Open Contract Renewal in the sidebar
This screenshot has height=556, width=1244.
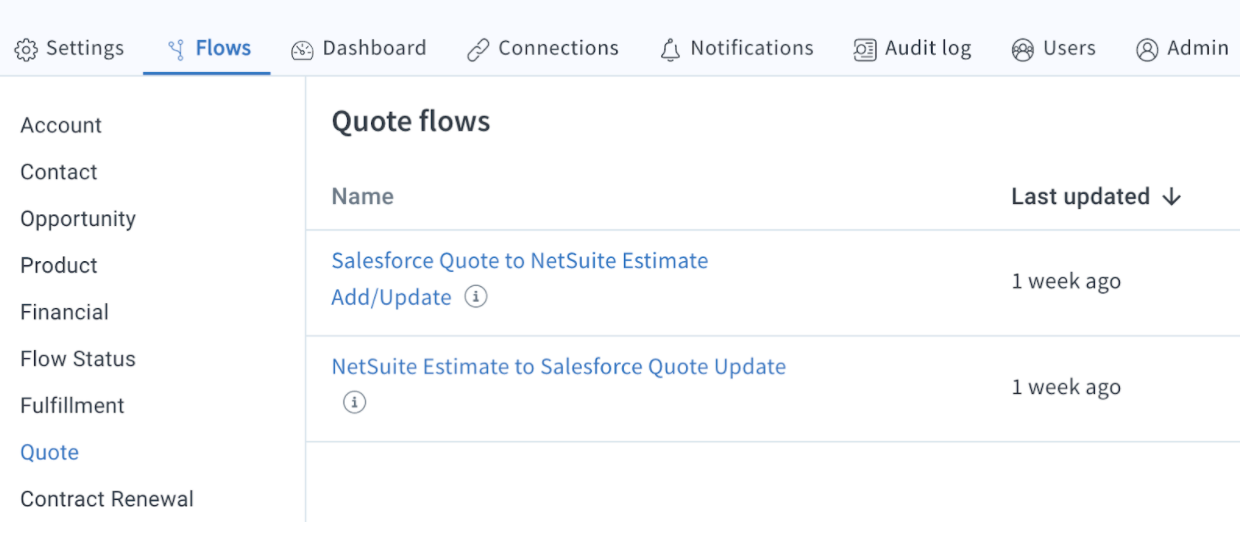pos(107,499)
